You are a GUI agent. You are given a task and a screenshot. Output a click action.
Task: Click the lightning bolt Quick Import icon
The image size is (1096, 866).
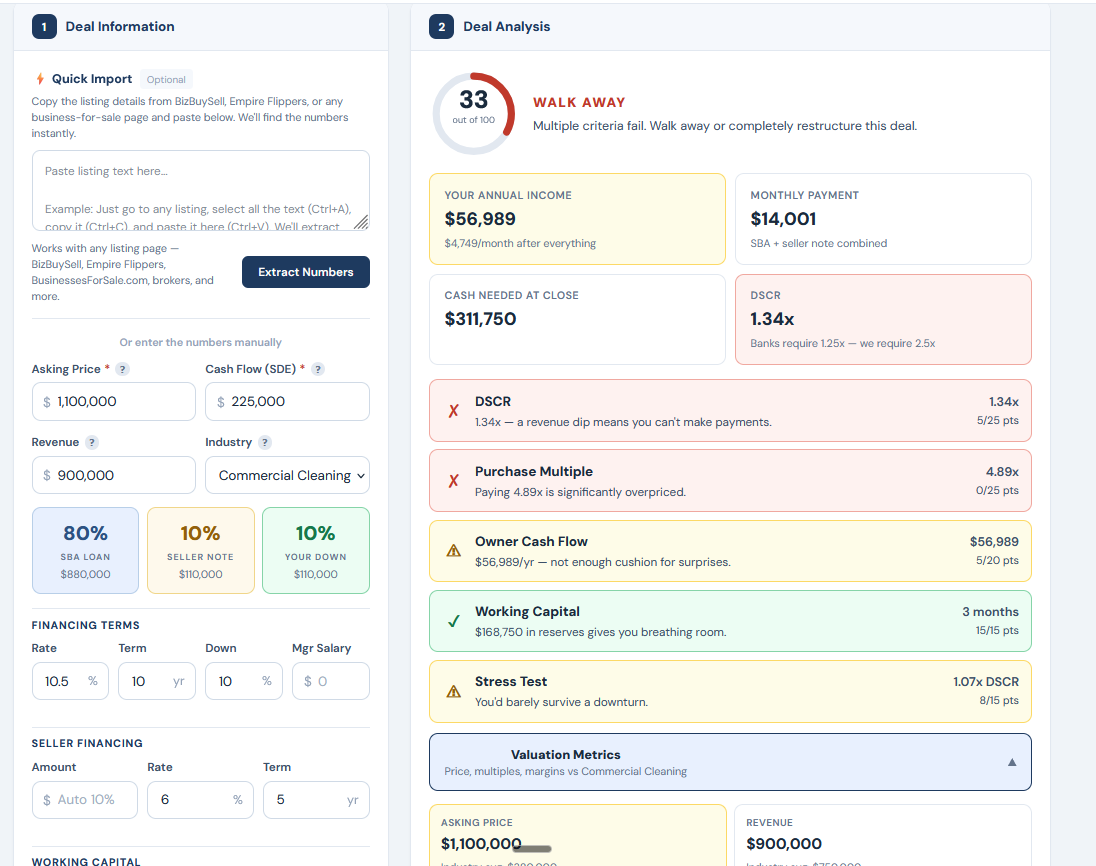(x=41, y=79)
